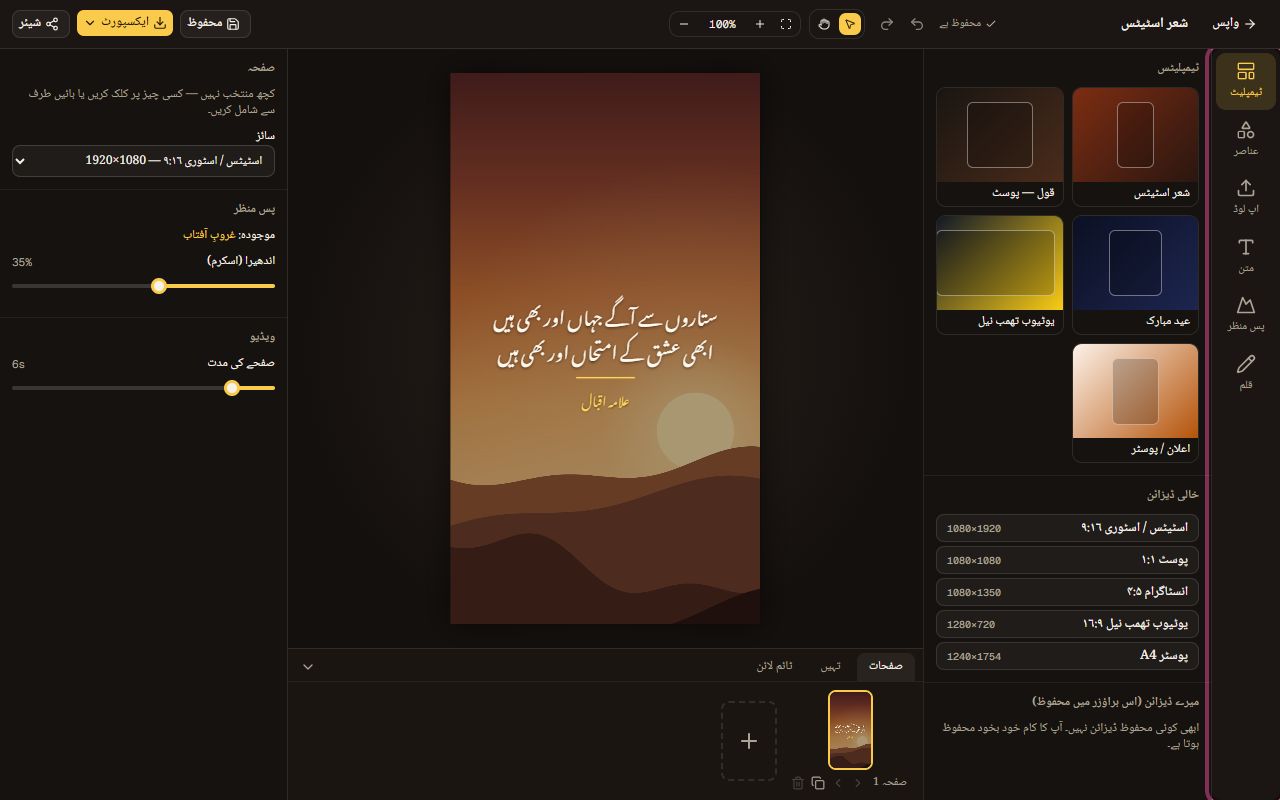The image size is (1280, 800).
Task: Select the yellow یوٹیوب تھمب نیل template card
Action: click(1000, 275)
